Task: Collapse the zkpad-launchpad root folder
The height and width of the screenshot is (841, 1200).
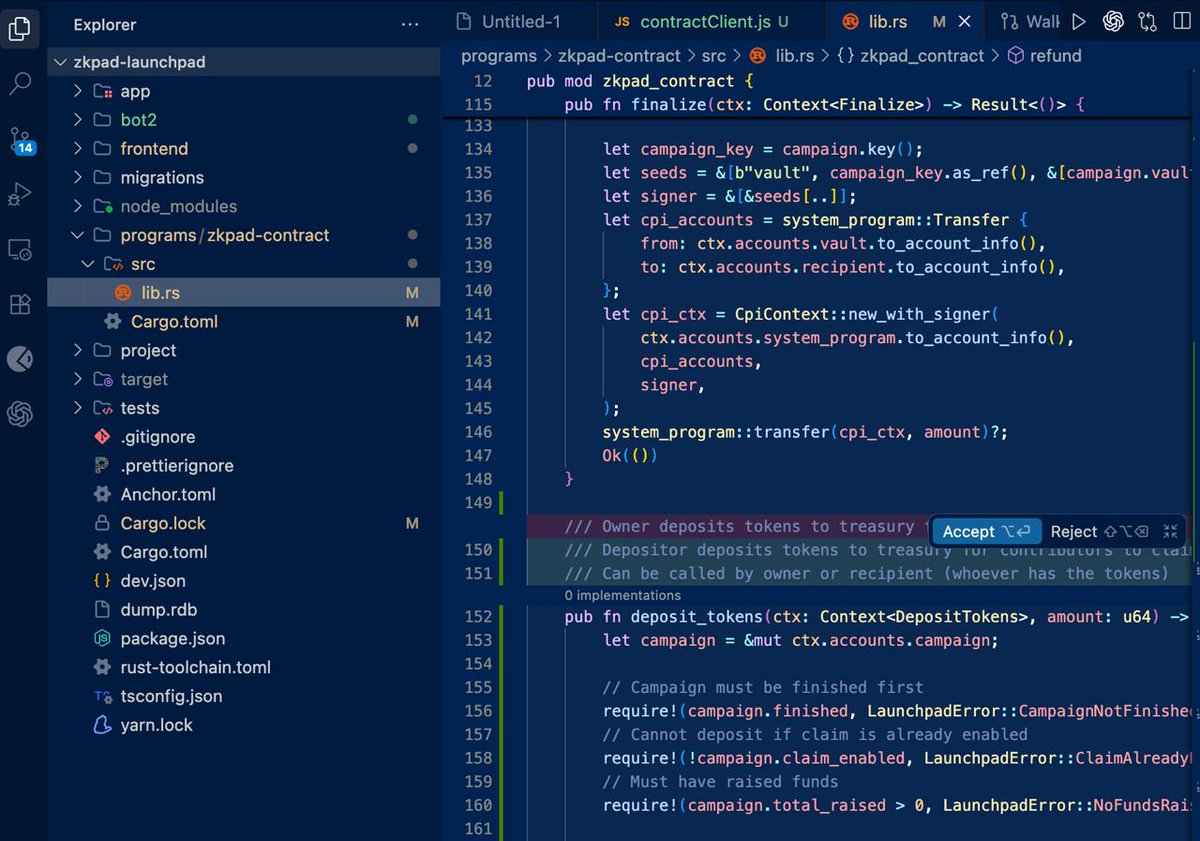Action: [244, 62]
